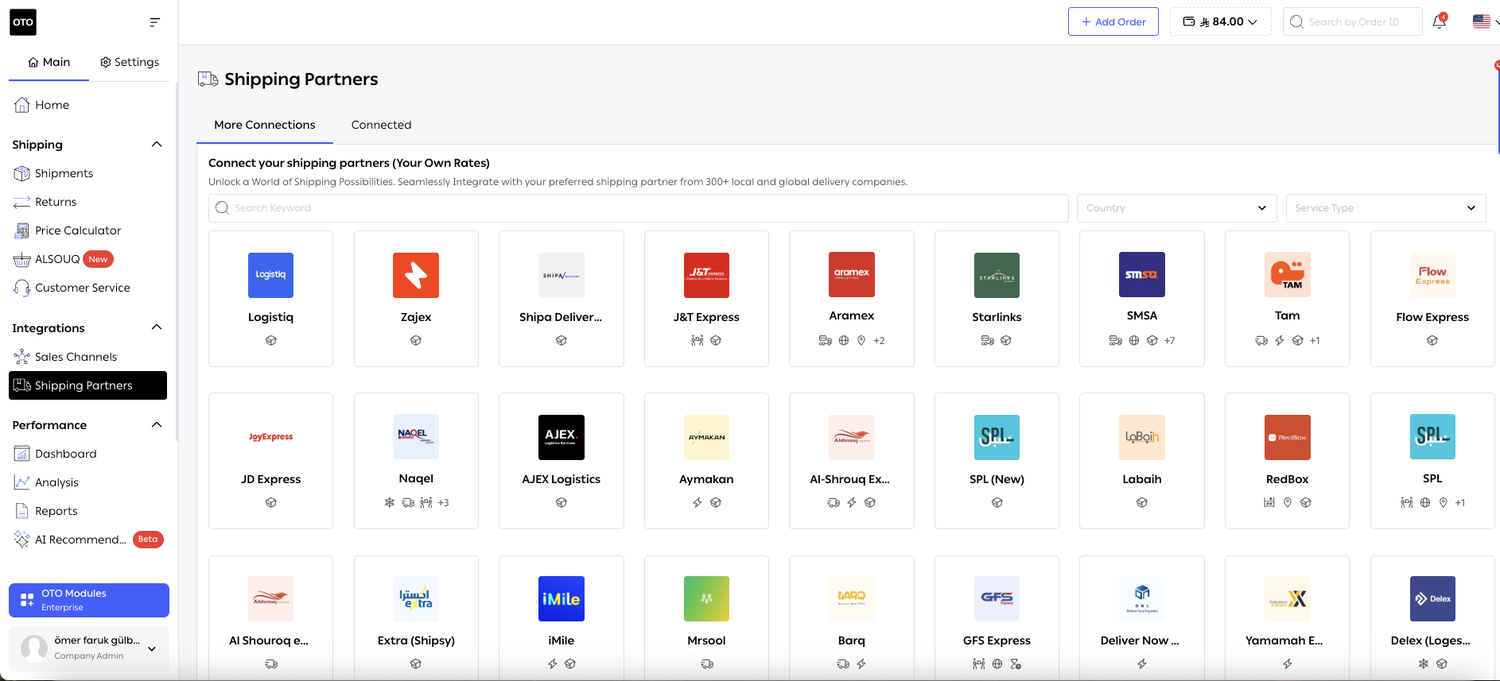The height and width of the screenshot is (681, 1500).
Task: Switch to the Settings tab
Action: [x=130, y=62]
